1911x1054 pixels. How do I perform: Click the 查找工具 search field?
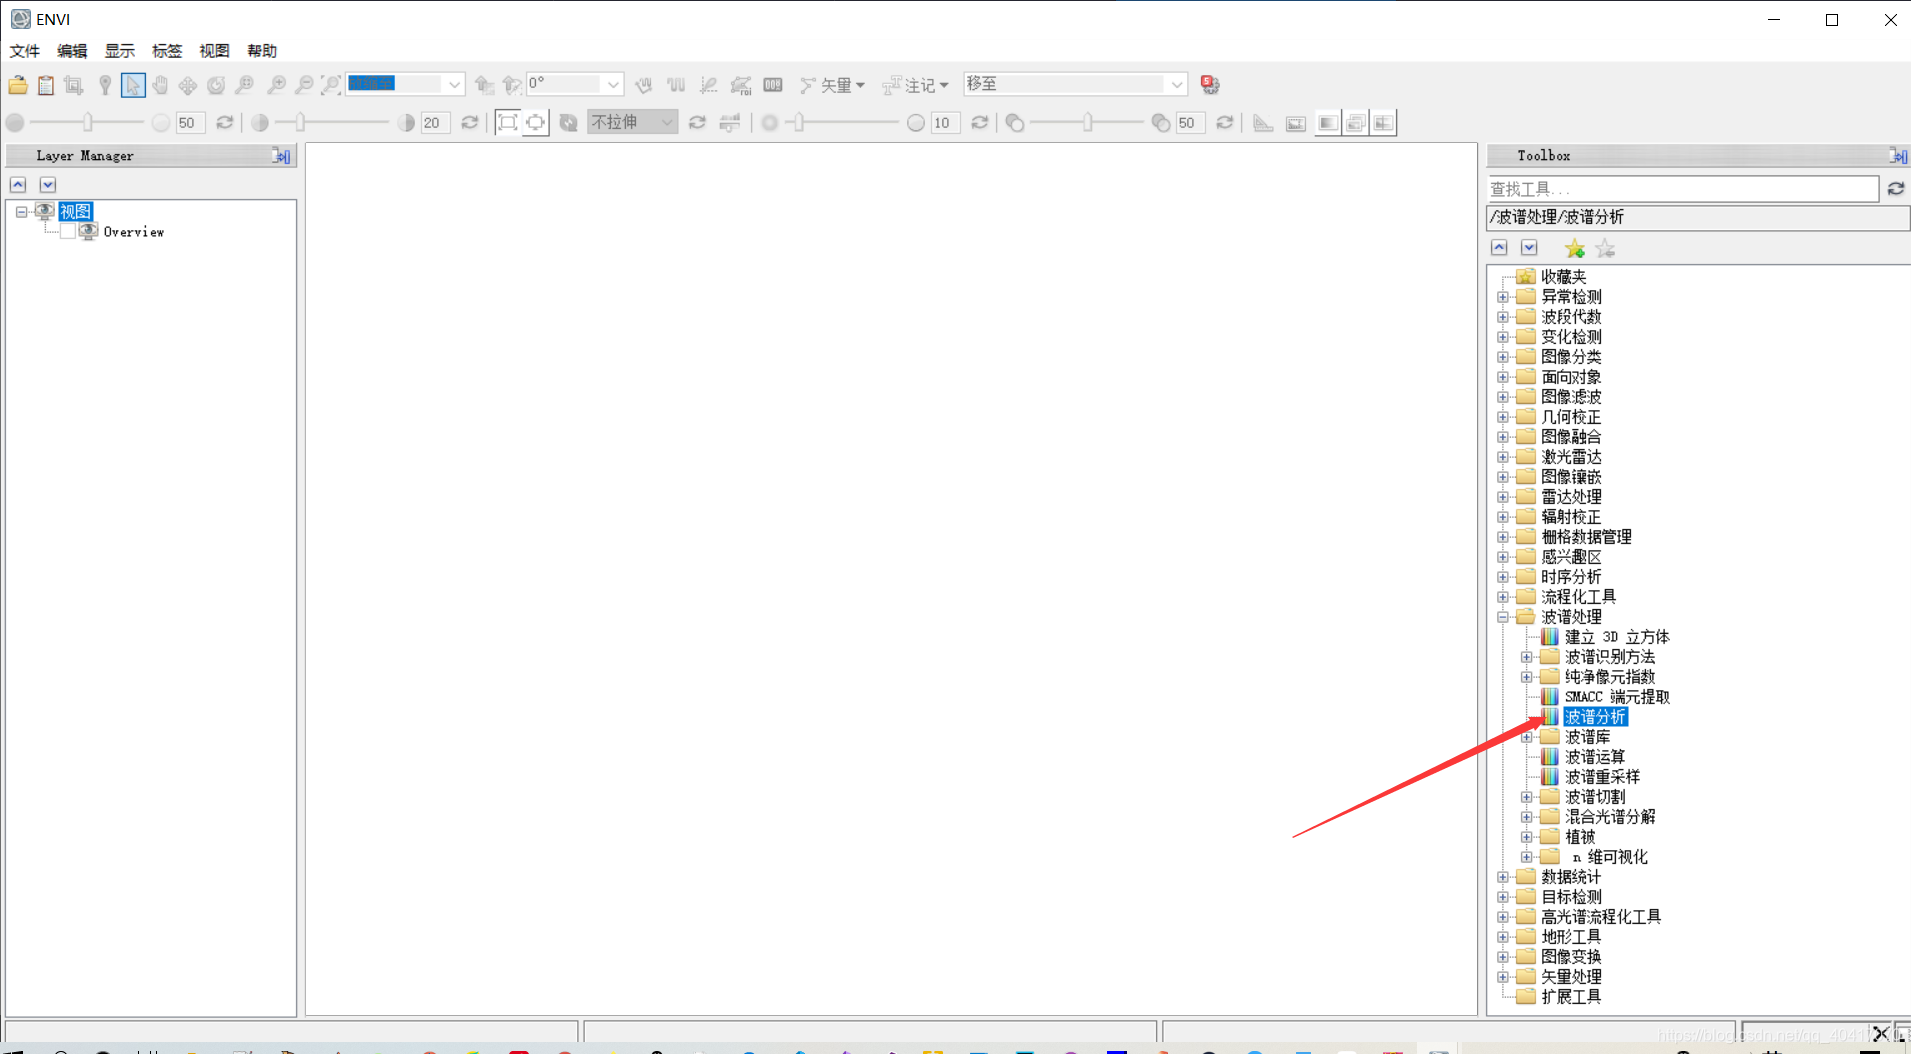[1683, 188]
